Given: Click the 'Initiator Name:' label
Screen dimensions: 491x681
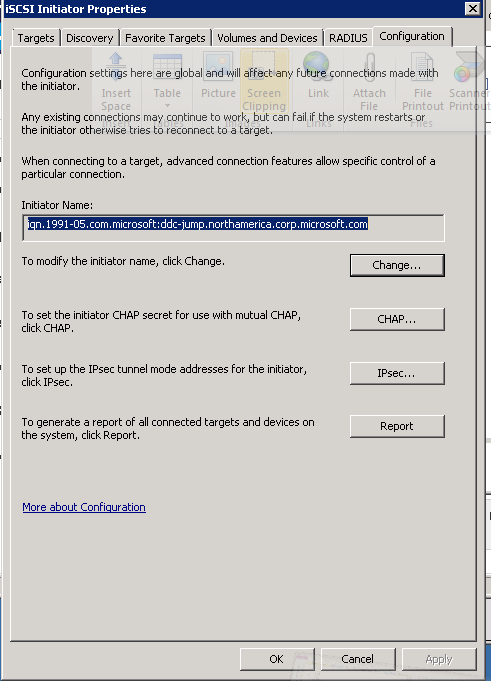Looking at the screenshot, I should 57,205.
